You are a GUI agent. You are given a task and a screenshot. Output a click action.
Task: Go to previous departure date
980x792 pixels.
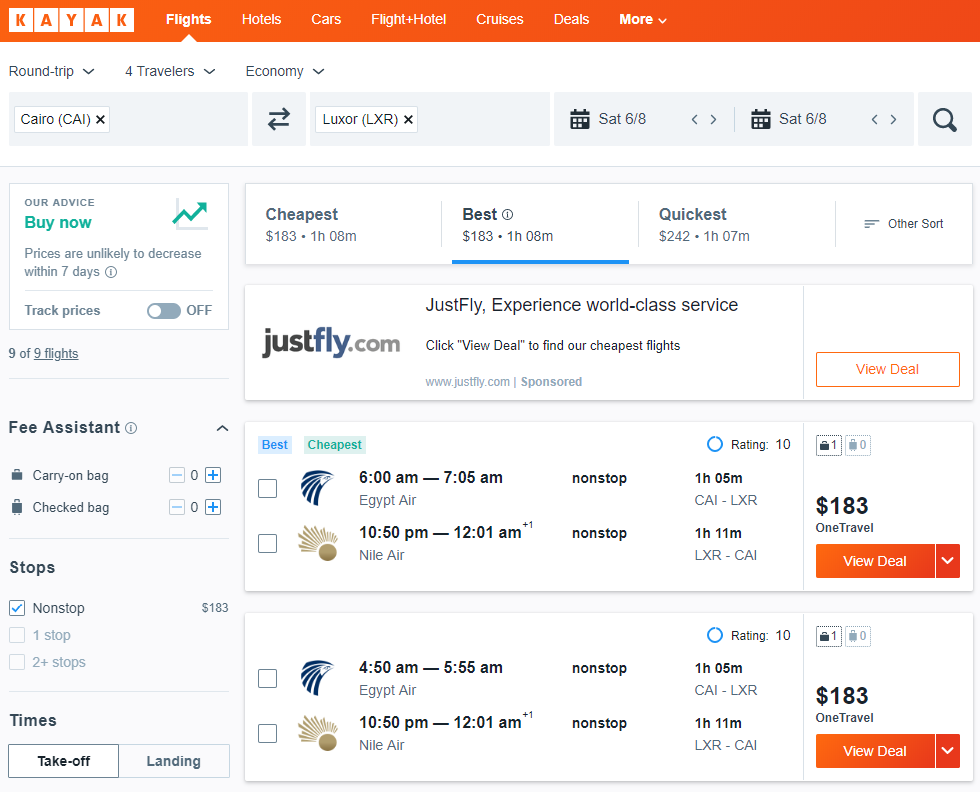694,119
